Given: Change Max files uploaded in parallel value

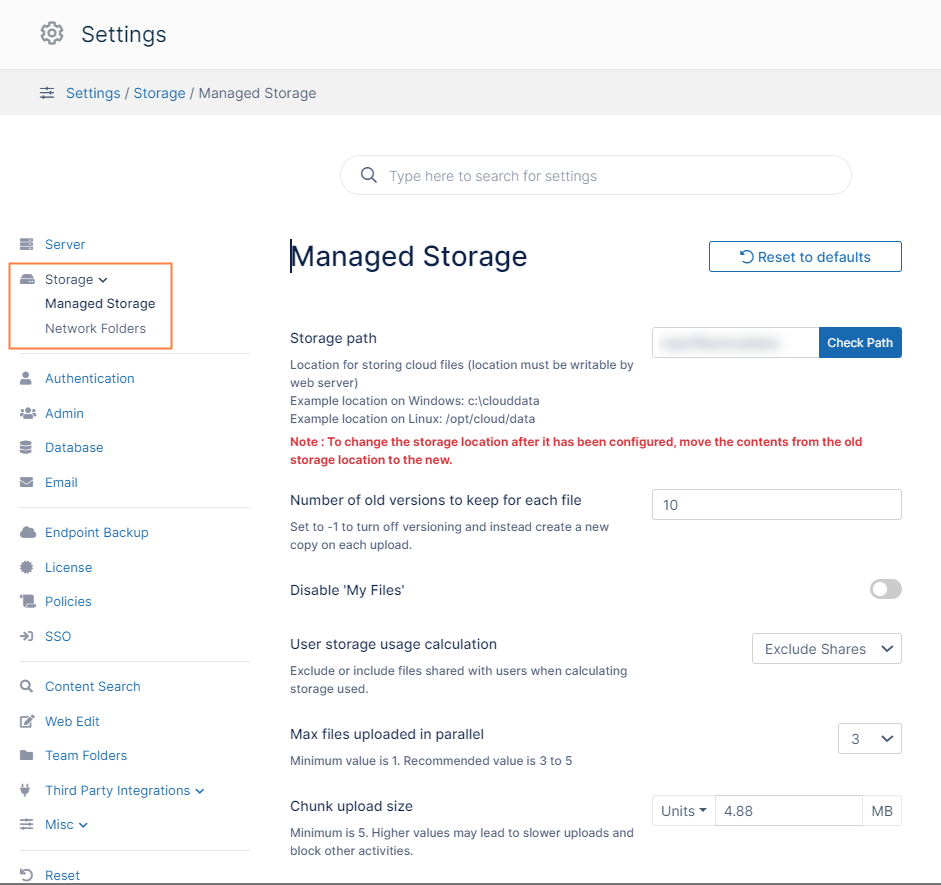Looking at the screenshot, I should [x=869, y=738].
